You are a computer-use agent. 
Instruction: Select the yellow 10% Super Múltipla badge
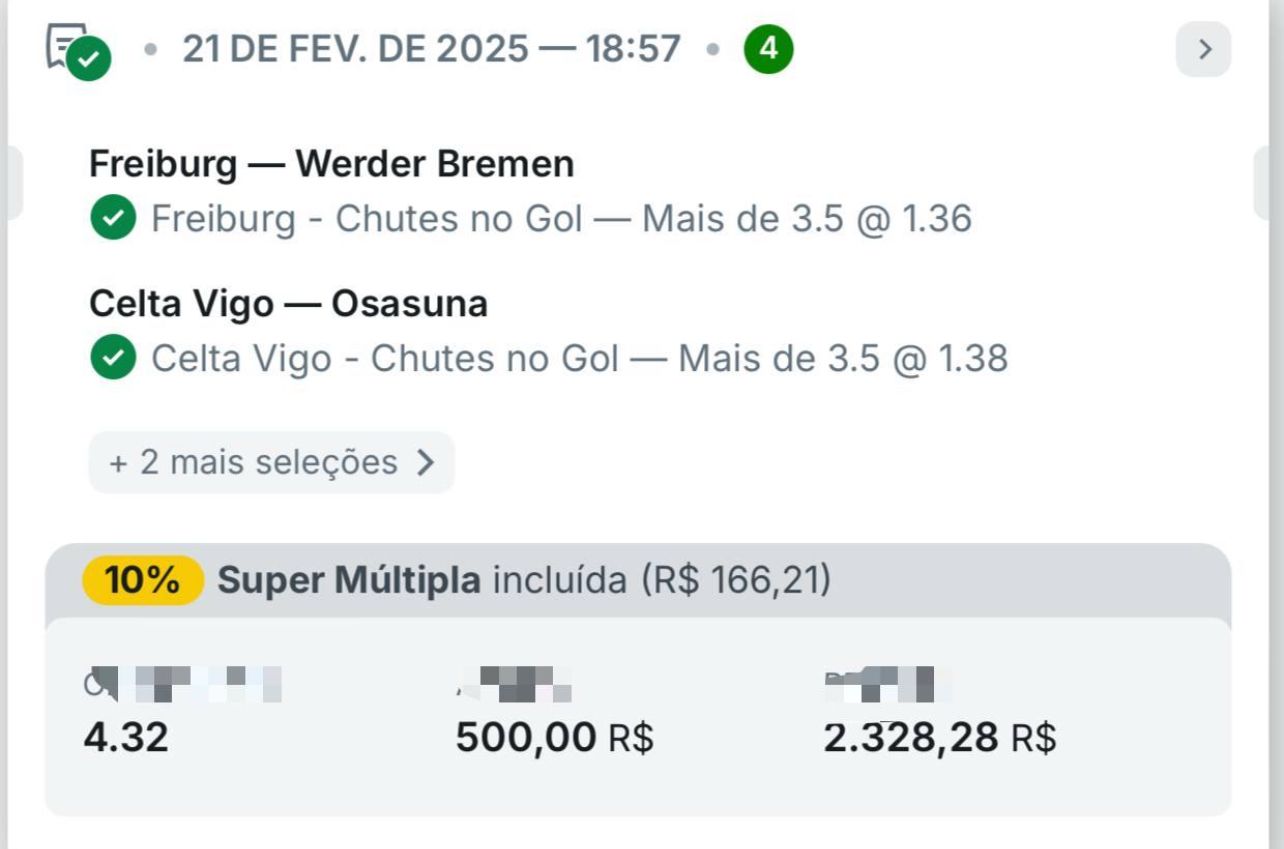[141, 580]
